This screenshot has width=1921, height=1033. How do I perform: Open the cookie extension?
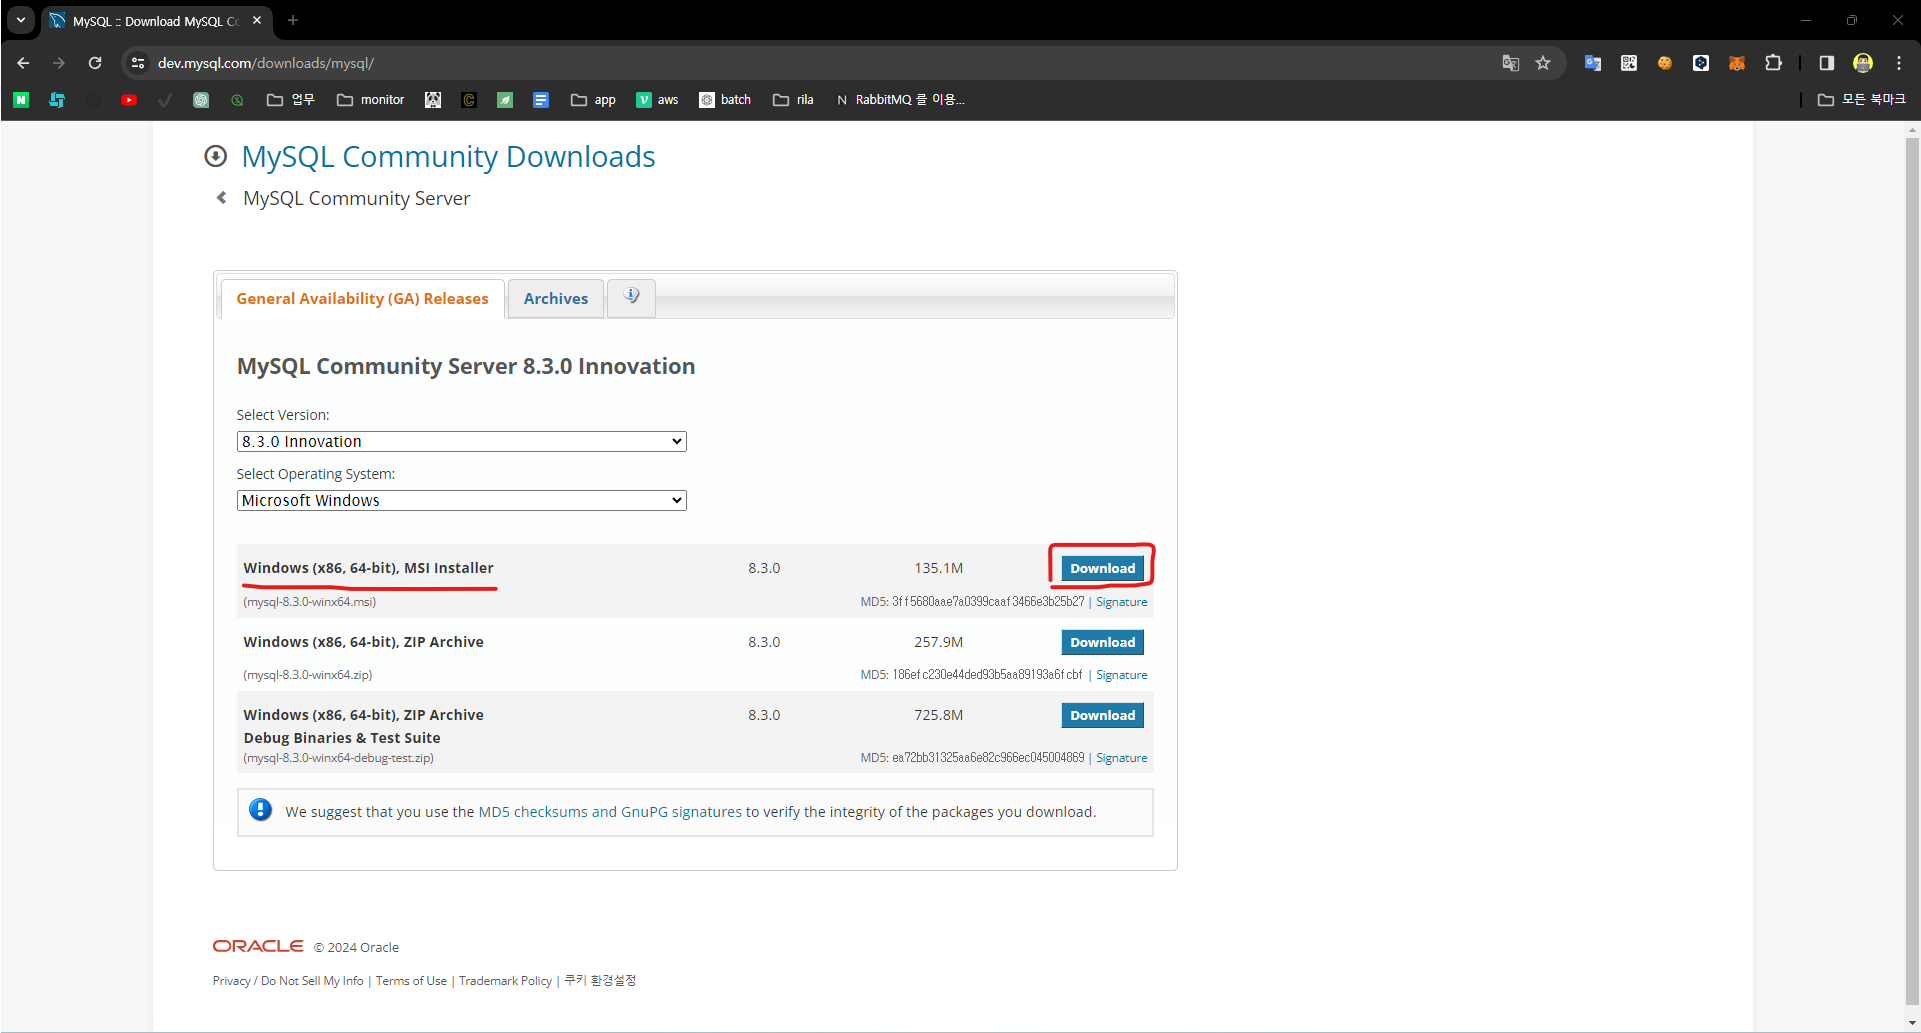1665,63
